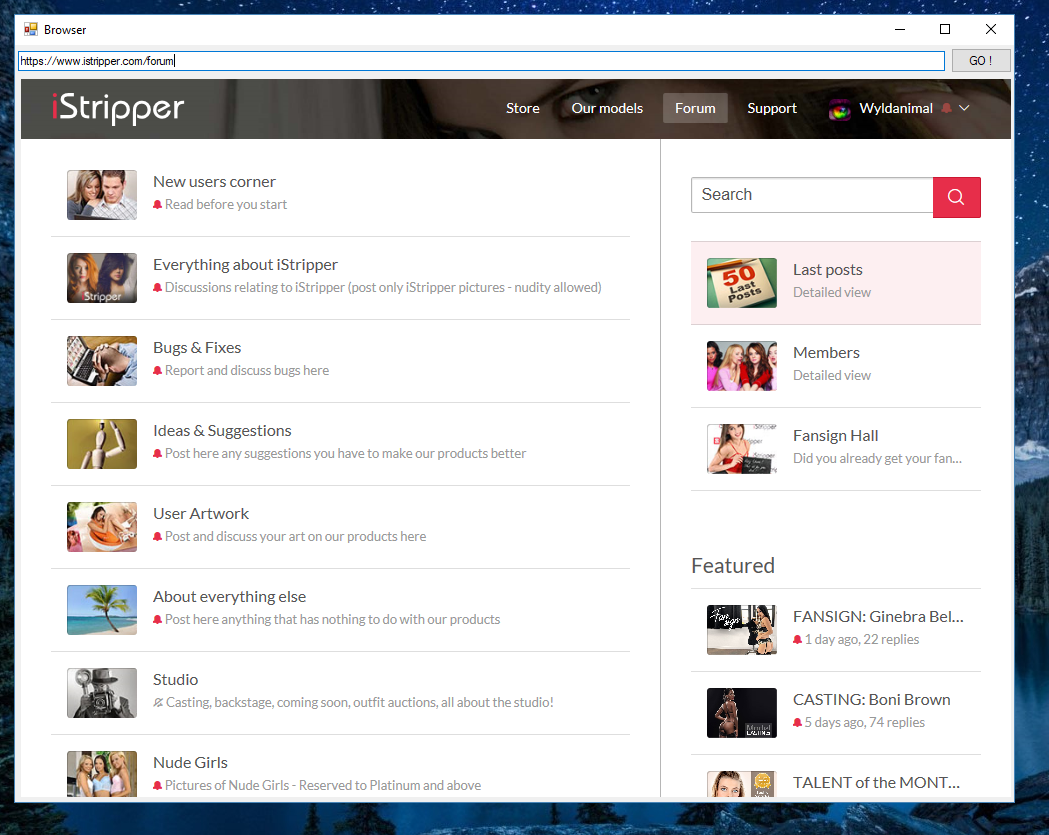Open the Store menu item

click(x=522, y=108)
